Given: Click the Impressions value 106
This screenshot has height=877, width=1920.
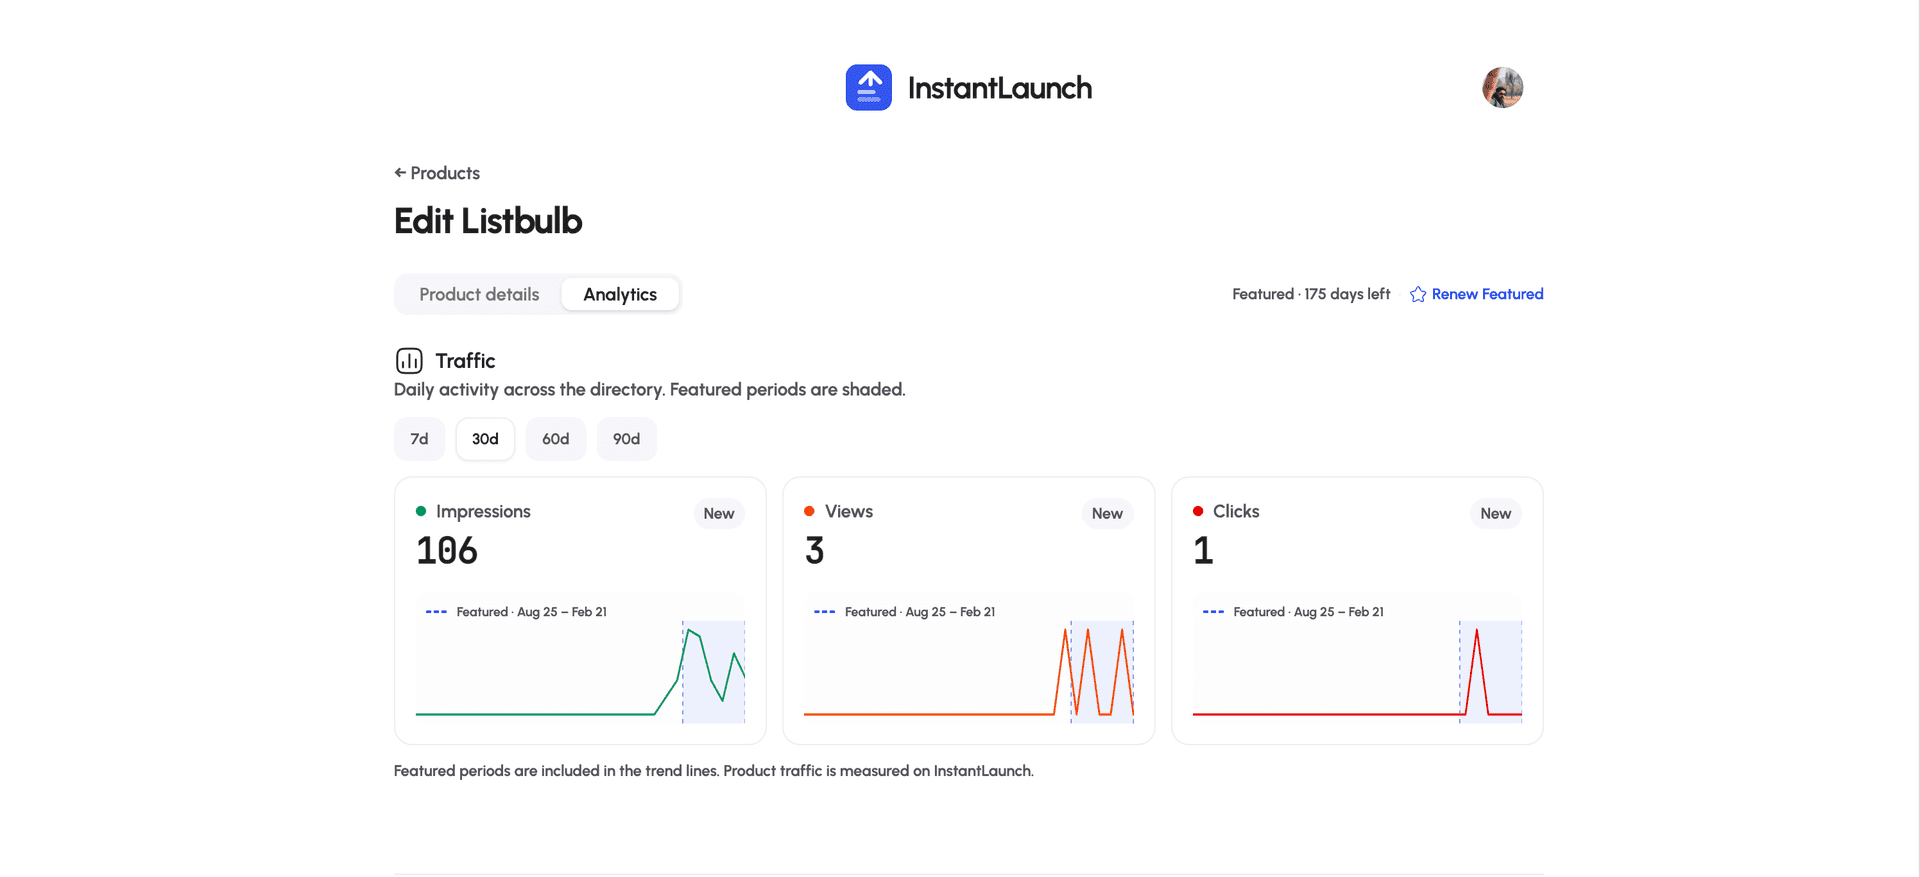Looking at the screenshot, I should click(447, 551).
